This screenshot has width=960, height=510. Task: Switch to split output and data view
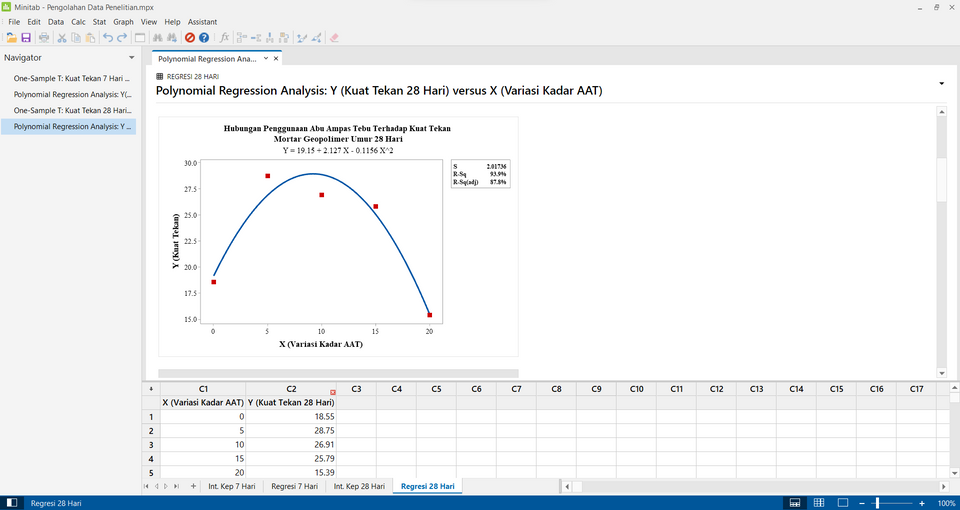[795, 503]
